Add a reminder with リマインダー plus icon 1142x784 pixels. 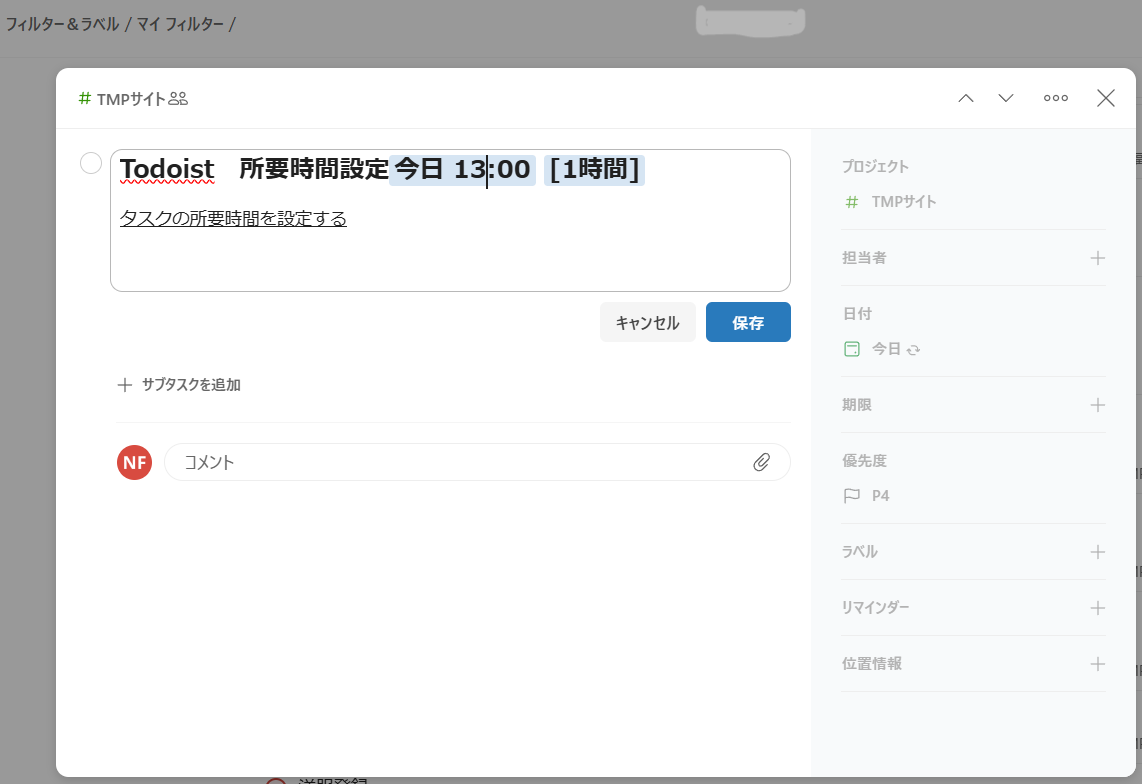[x=1097, y=608]
